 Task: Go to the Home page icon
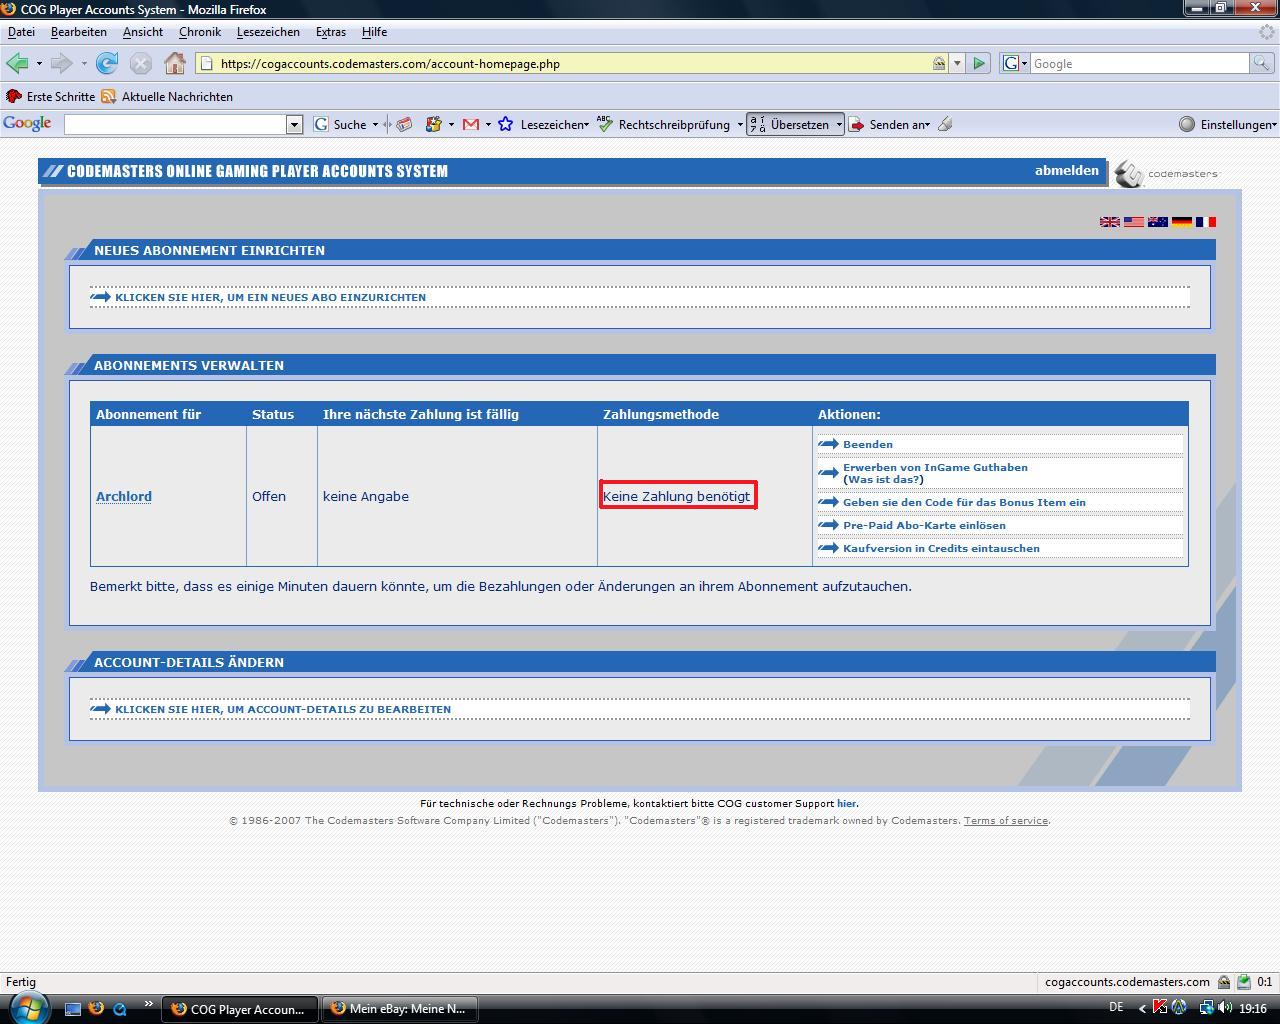click(175, 63)
